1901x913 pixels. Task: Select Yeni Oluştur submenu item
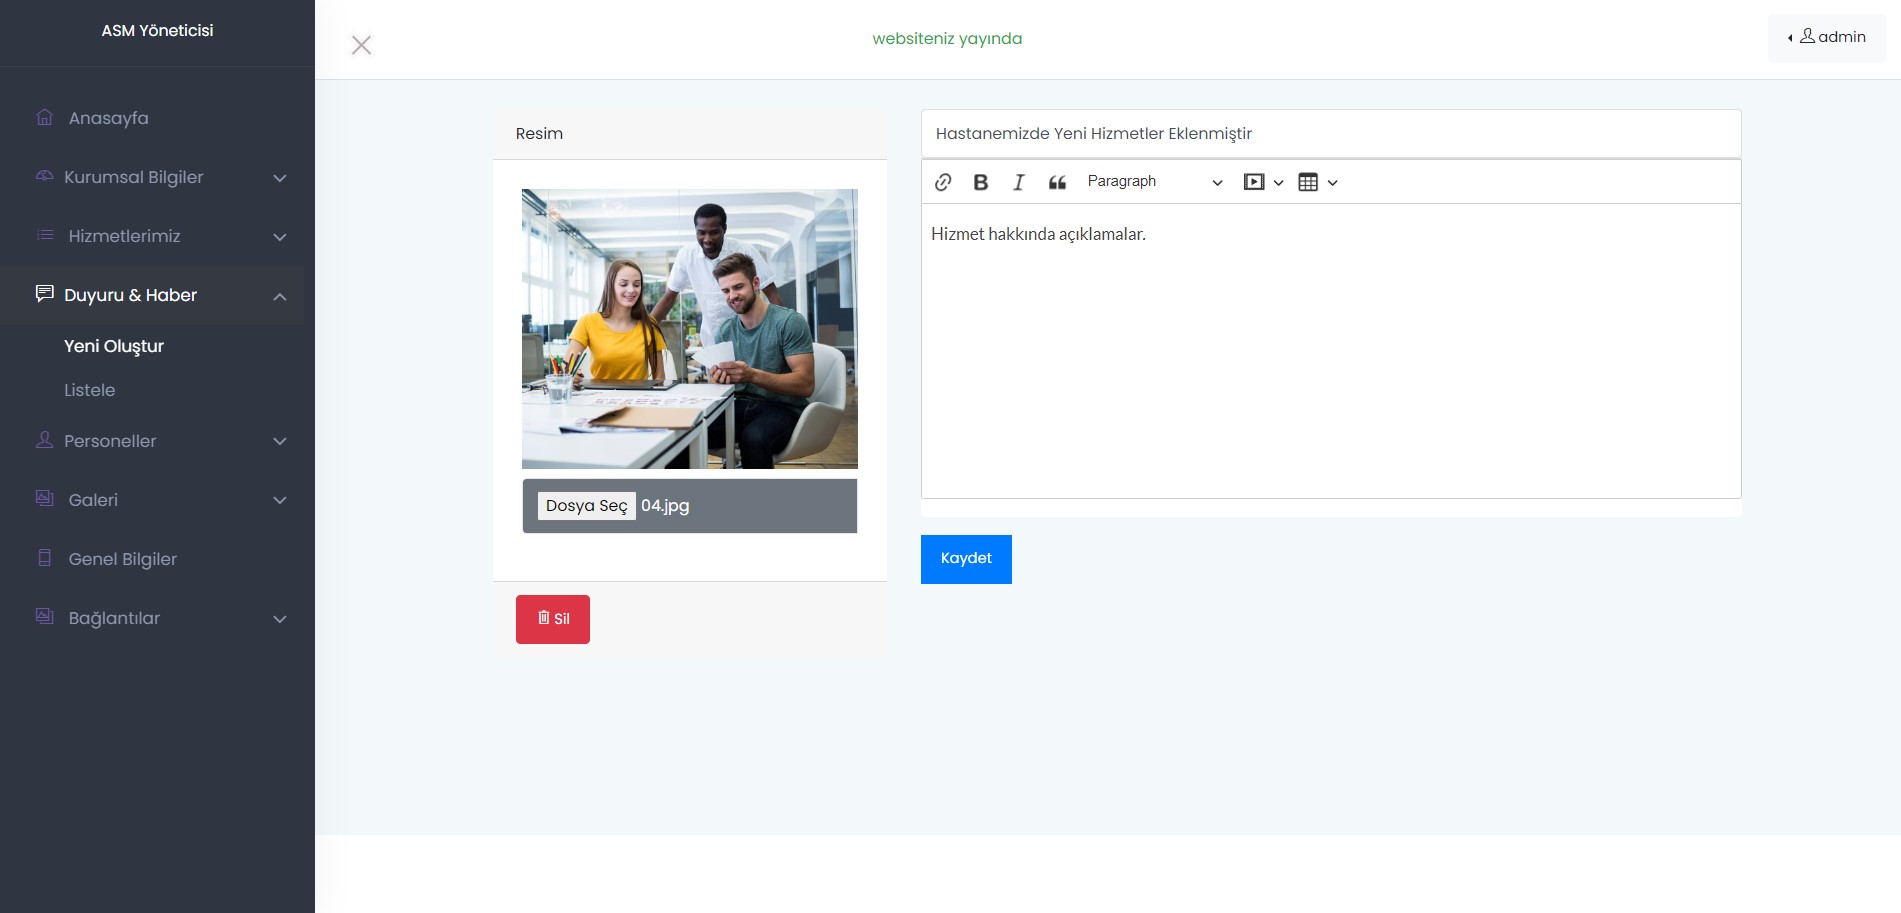(x=114, y=346)
